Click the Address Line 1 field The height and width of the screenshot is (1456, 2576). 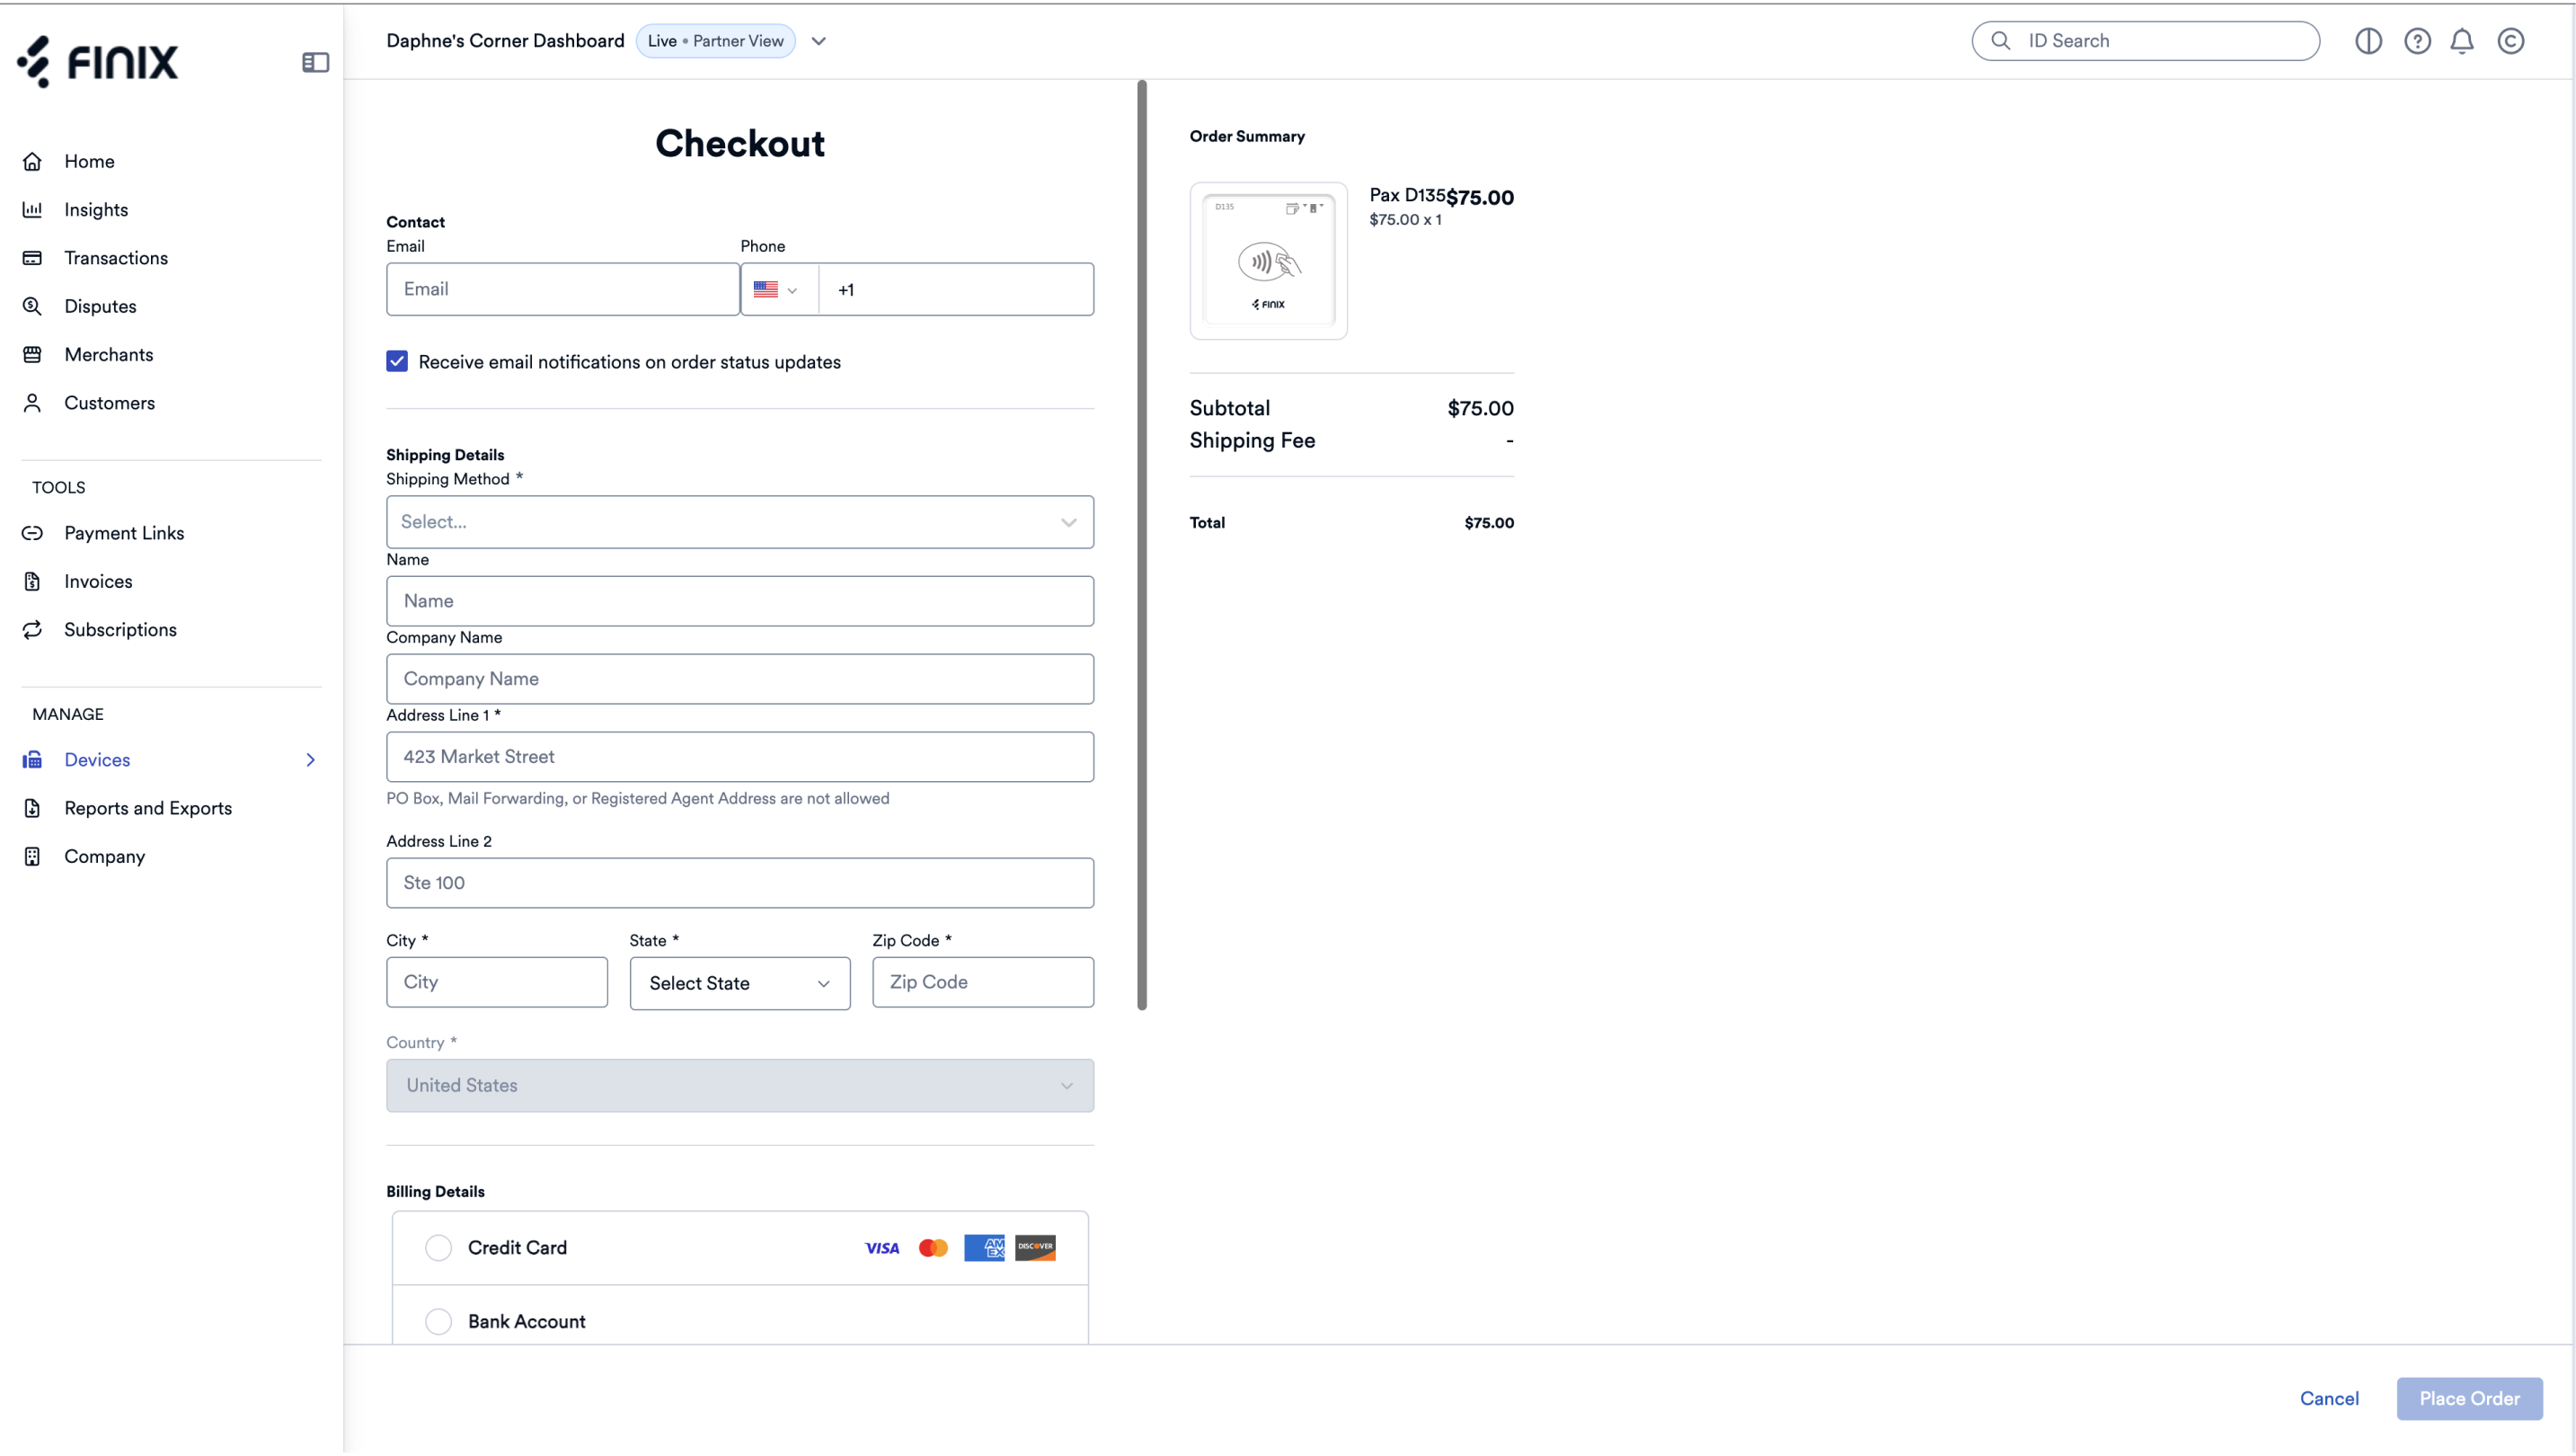pos(740,757)
